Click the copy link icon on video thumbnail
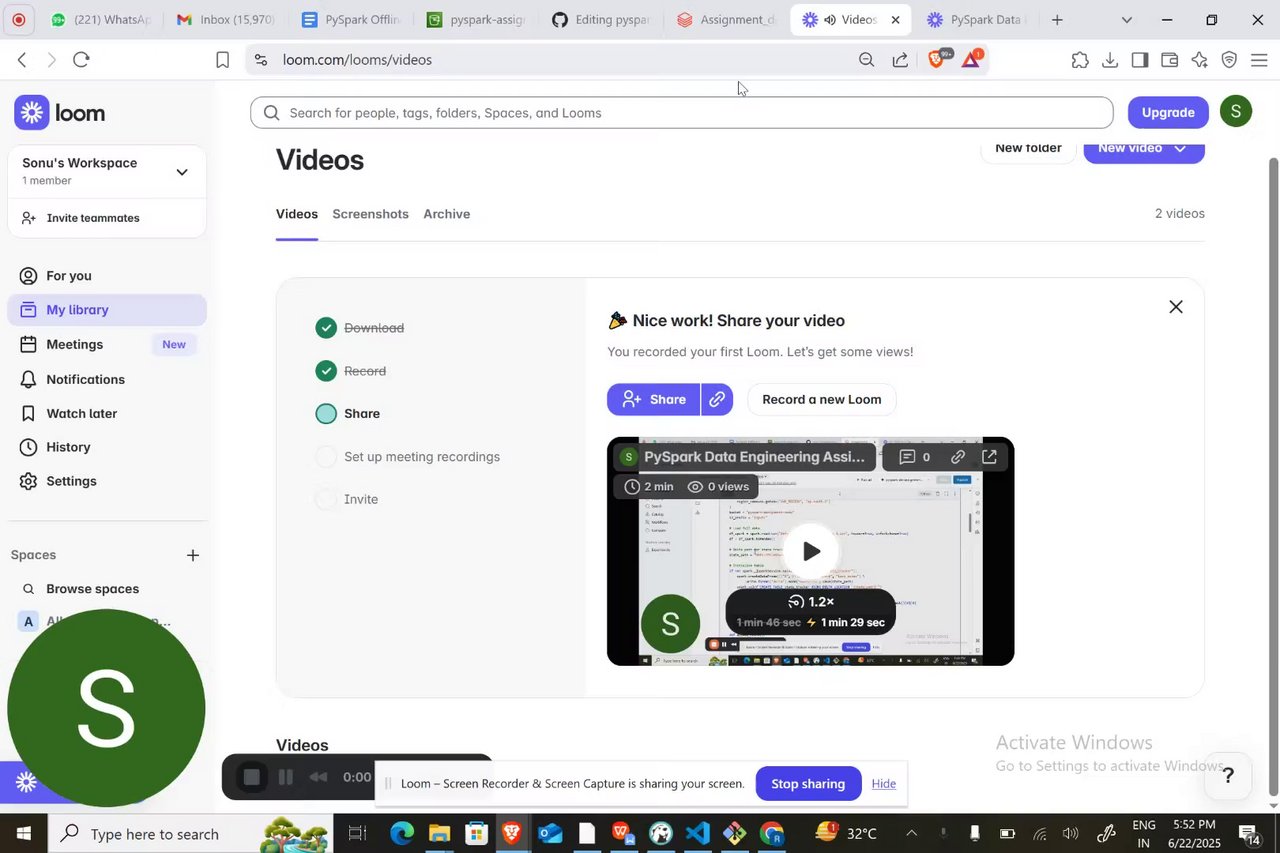 point(957,457)
